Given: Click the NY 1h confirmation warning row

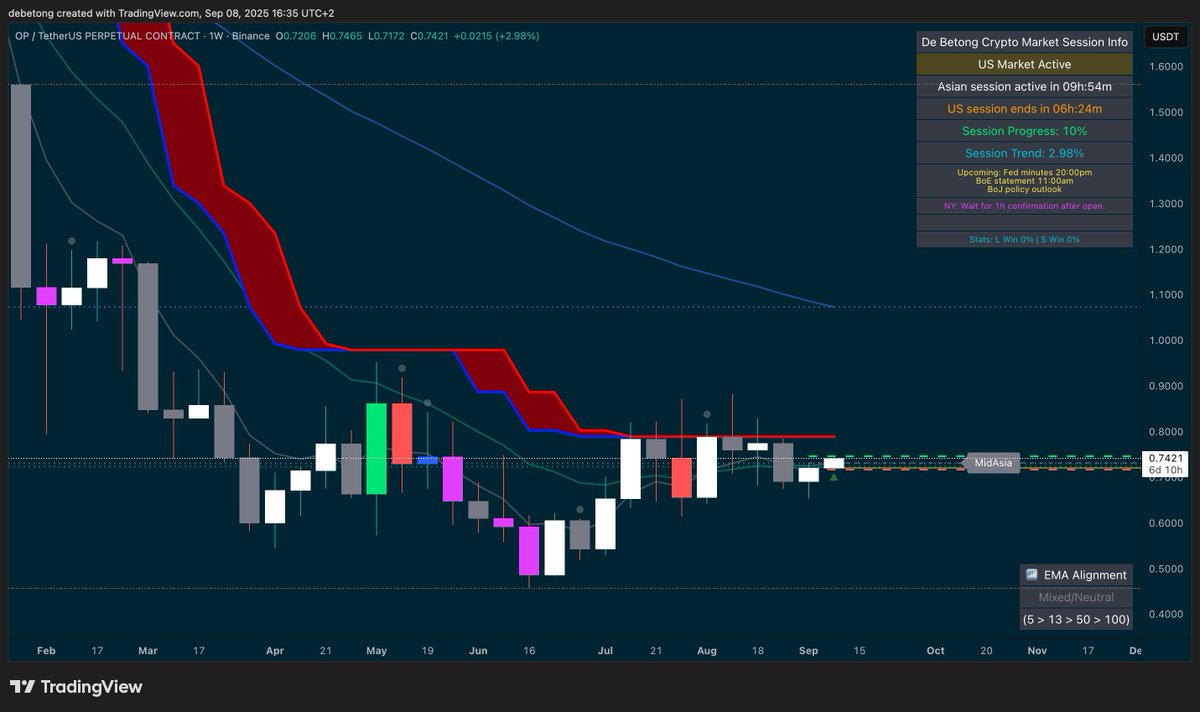Looking at the screenshot, I should coord(1023,205).
